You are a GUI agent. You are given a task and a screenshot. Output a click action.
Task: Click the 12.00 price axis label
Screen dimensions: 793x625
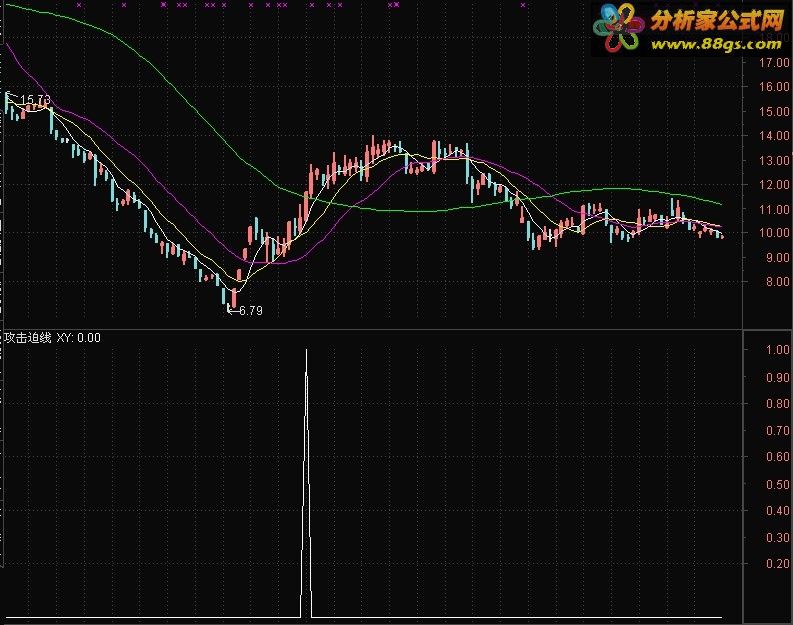point(774,185)
